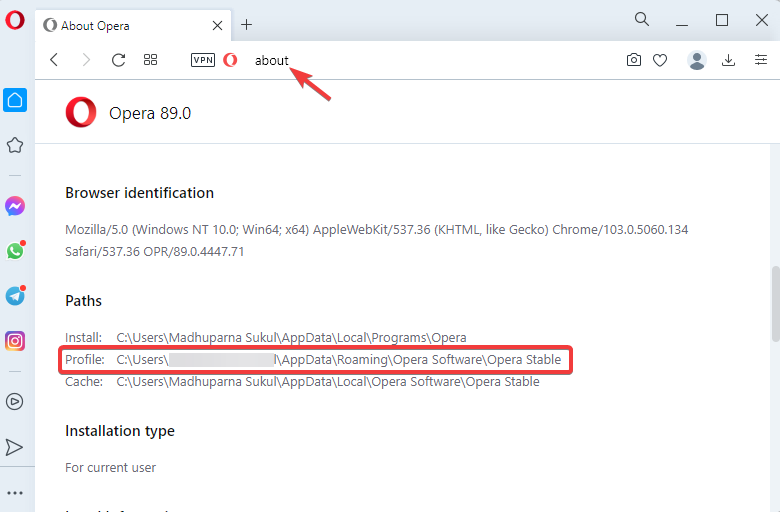Reload the current page

click(118, 60)
